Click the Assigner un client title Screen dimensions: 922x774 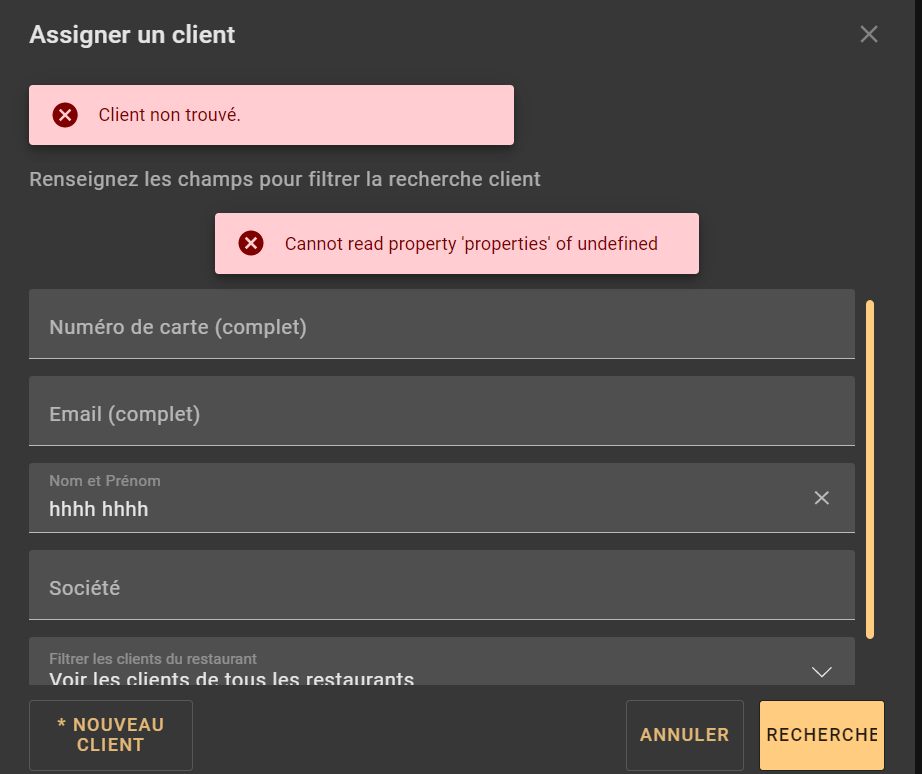pos(132,35)
